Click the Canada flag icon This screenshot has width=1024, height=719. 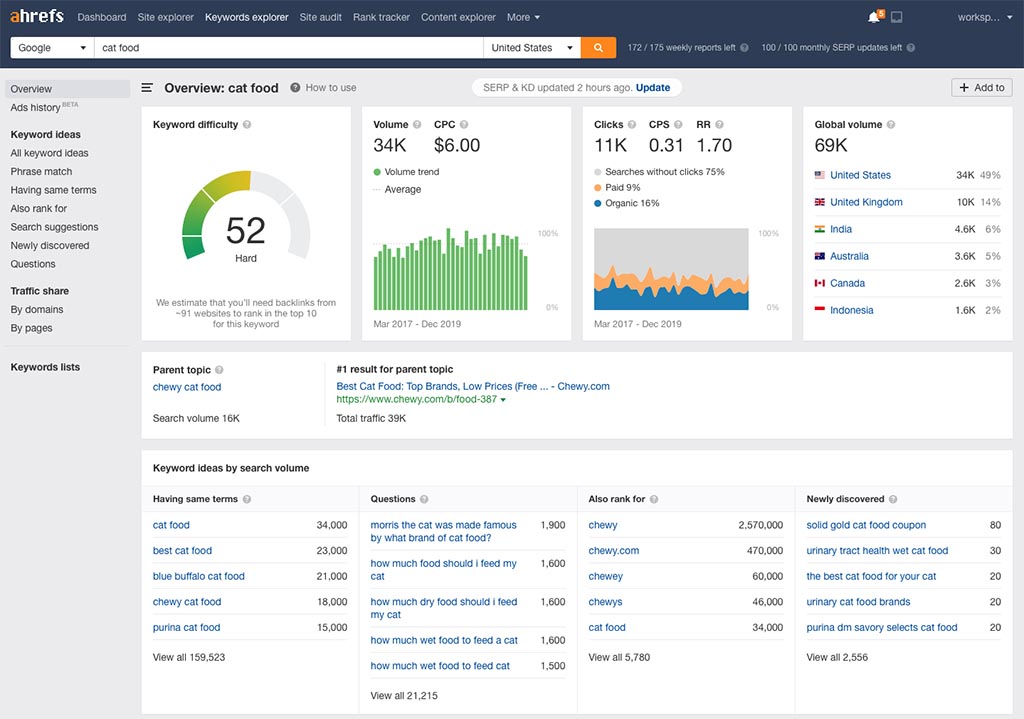[x=820, y=283]
